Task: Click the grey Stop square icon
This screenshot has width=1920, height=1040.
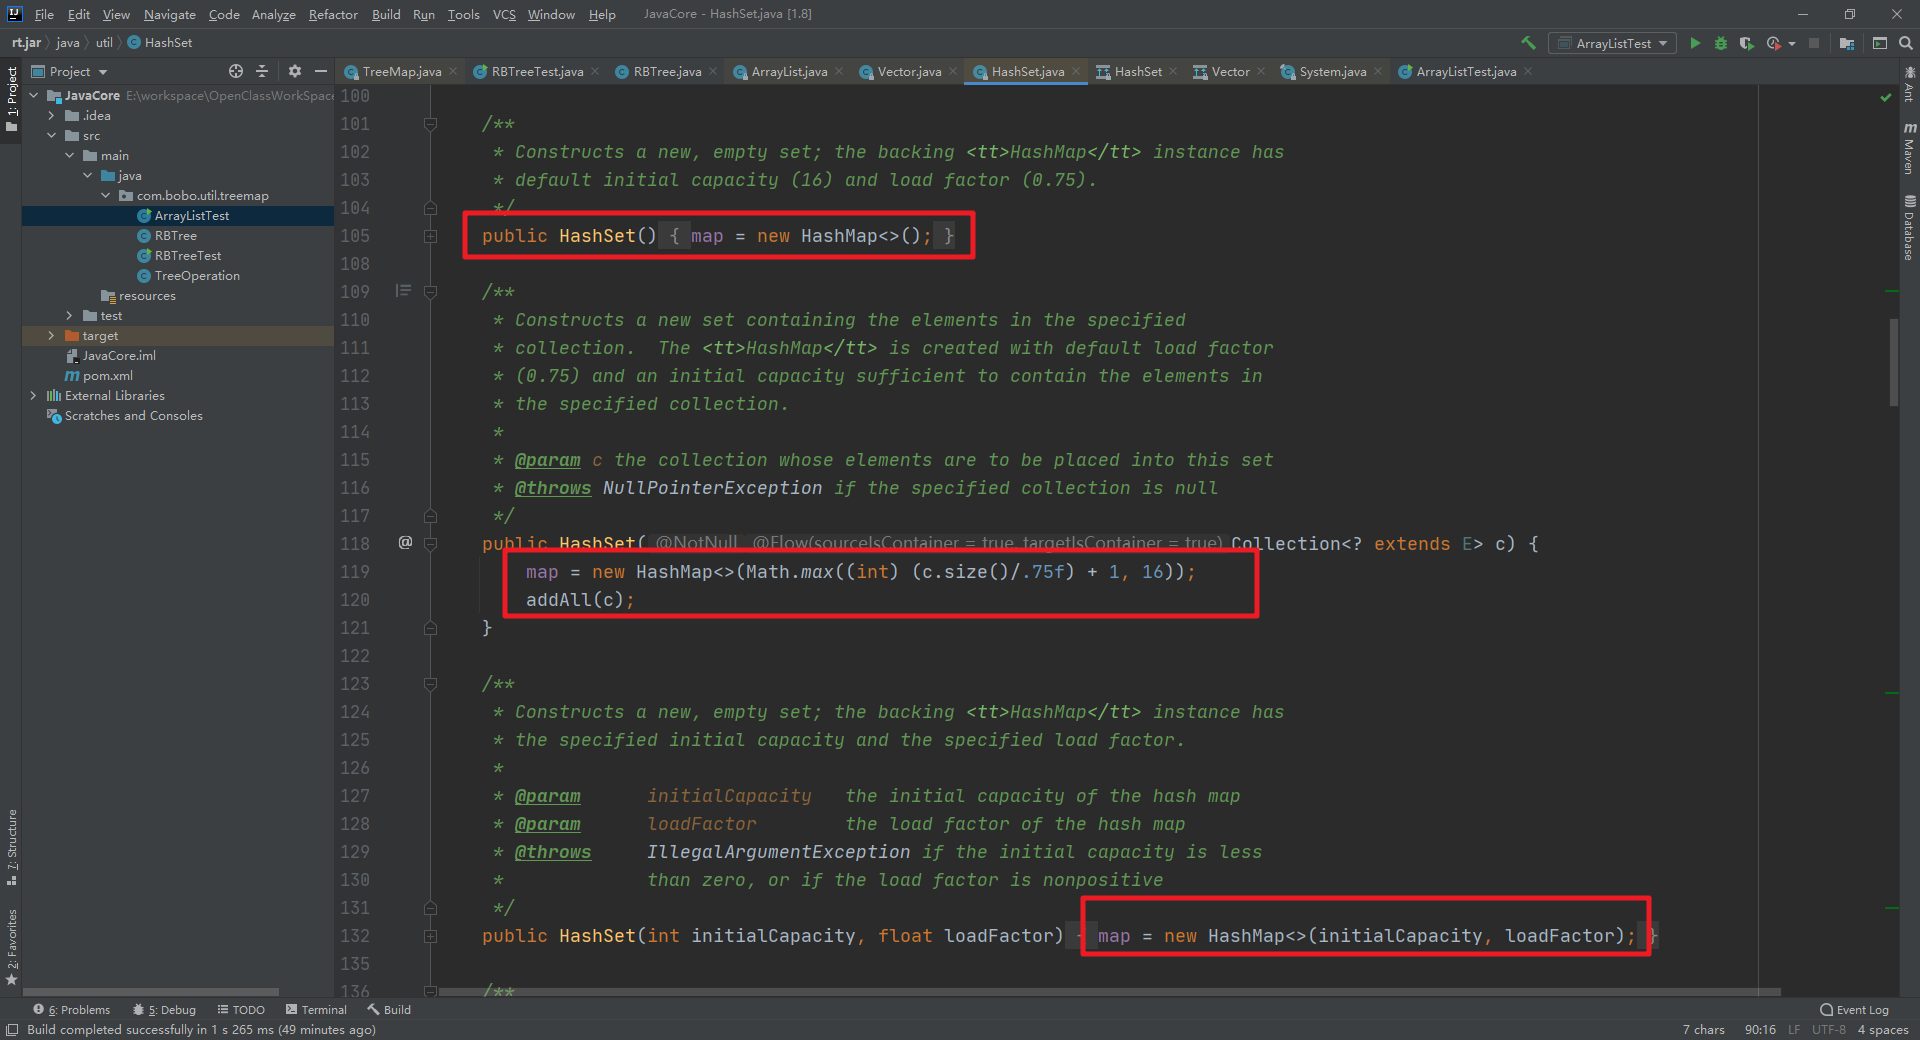Action: point(1814,43)
